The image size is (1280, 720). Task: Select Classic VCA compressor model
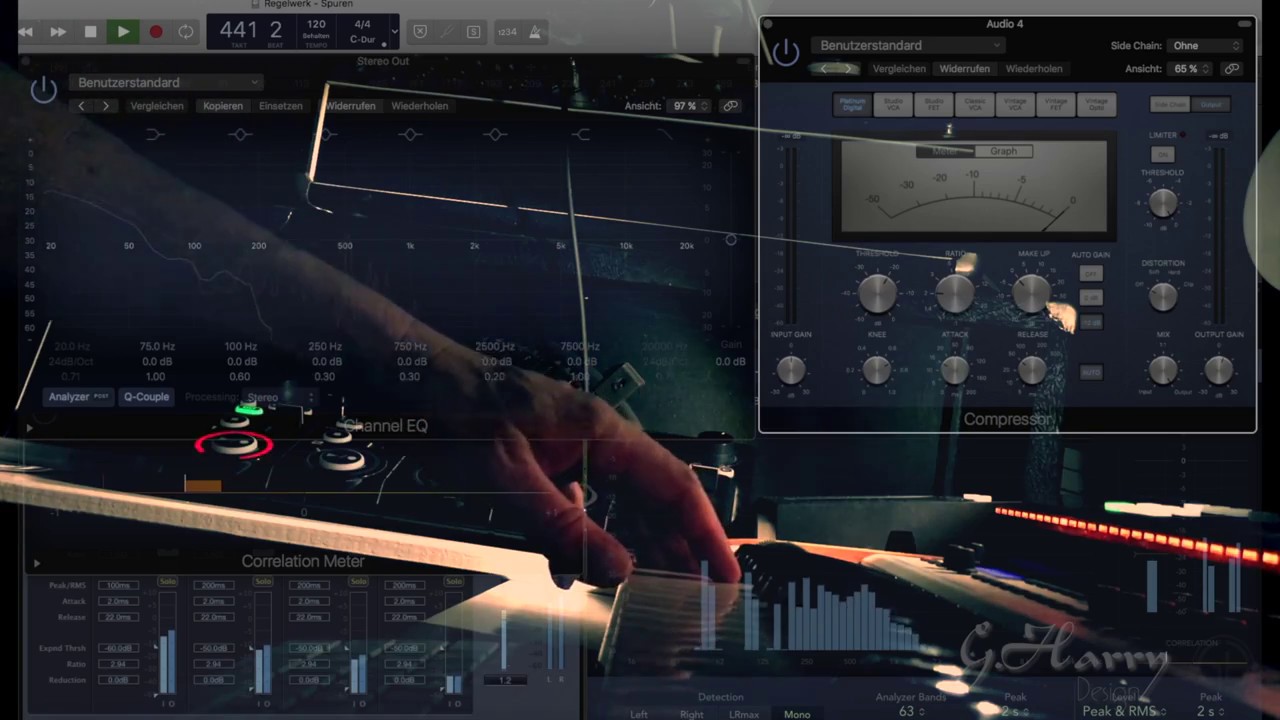coord(974,104)
